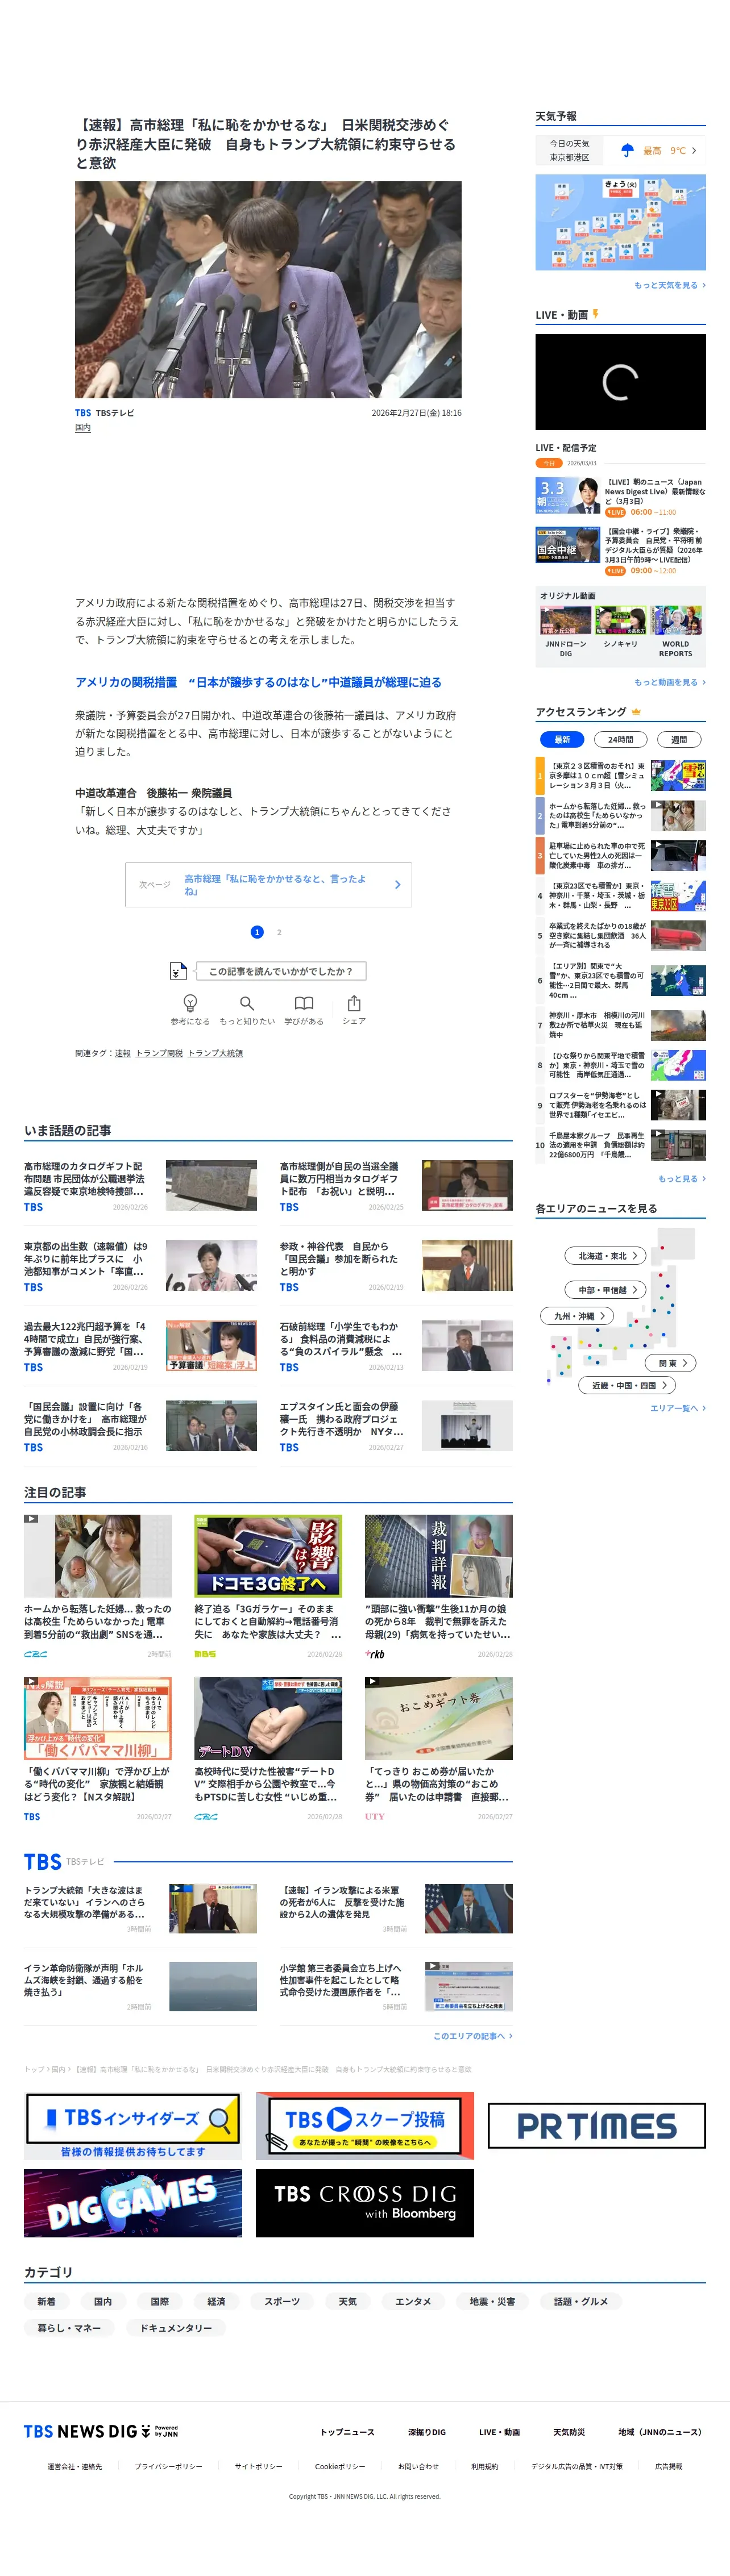Click もっと動画を見る link
Viewport: 730px width, 2576px height.
(669, 682)
